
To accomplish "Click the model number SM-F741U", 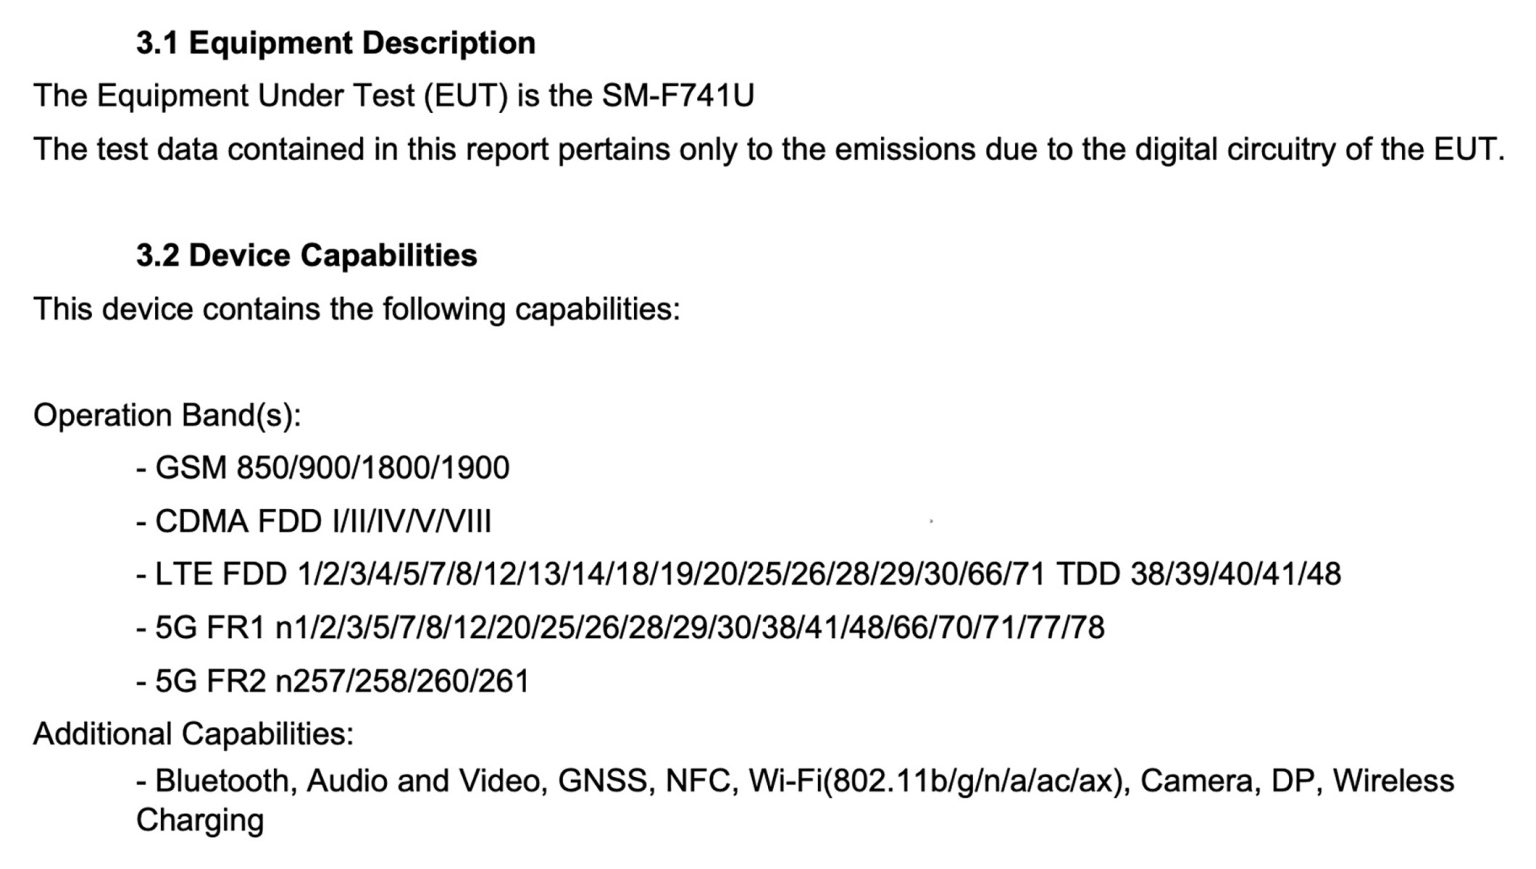I will pos(677,96).
